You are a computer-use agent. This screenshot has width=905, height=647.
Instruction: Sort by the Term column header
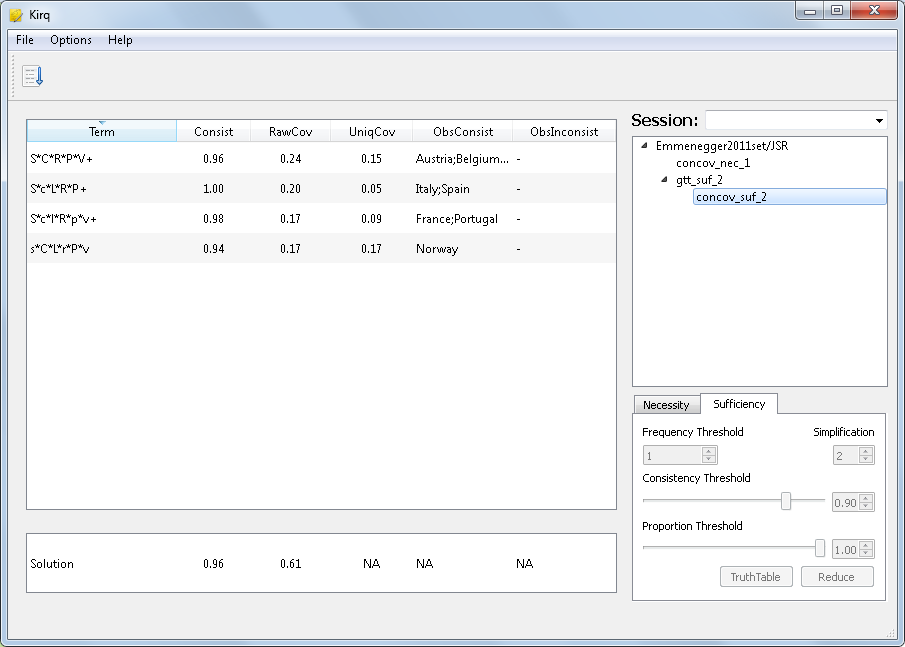[101, 132]
